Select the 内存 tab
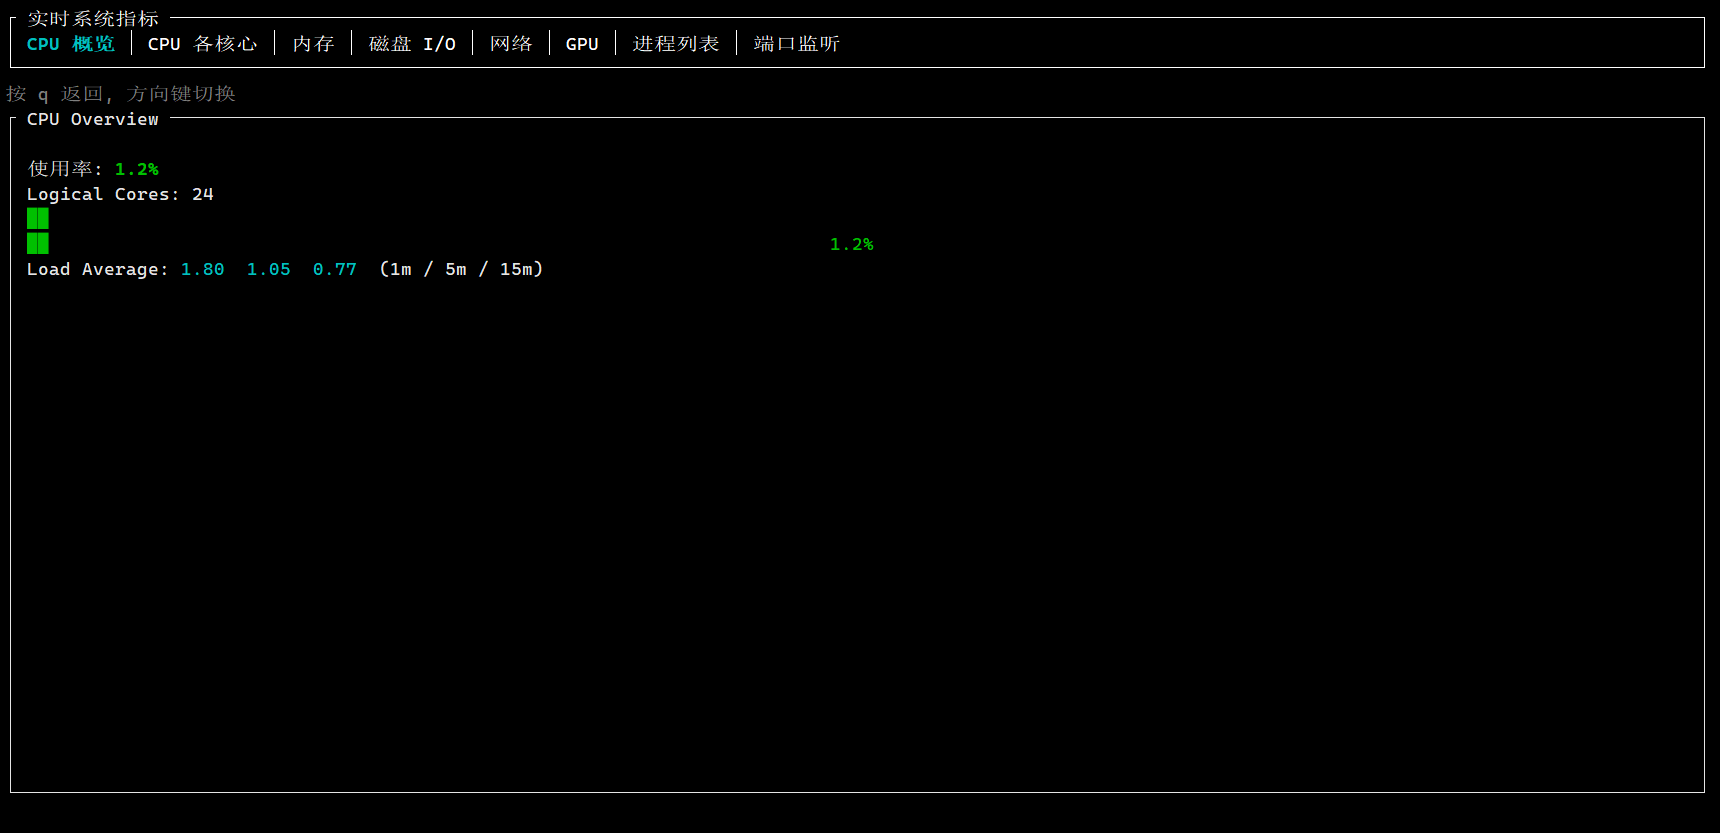The height and width of the screenshot is (833, 1720). click(x=313, y=44)
